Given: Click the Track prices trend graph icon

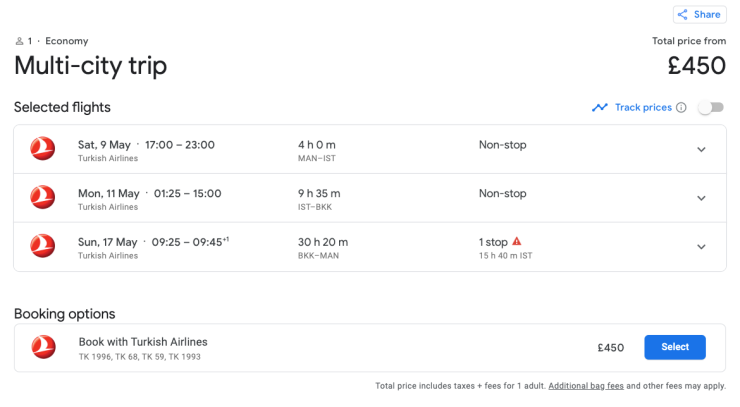Looking at the screenshot, I should click(x=600, y=108).
